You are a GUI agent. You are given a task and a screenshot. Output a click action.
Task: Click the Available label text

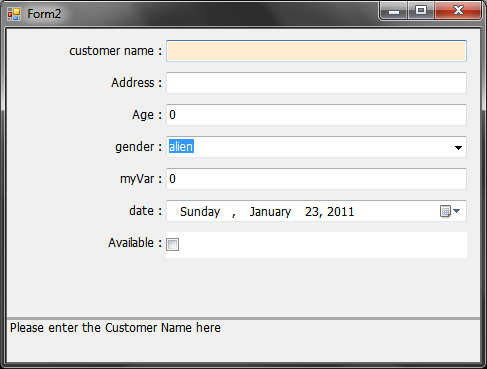[x=131, y=243]
